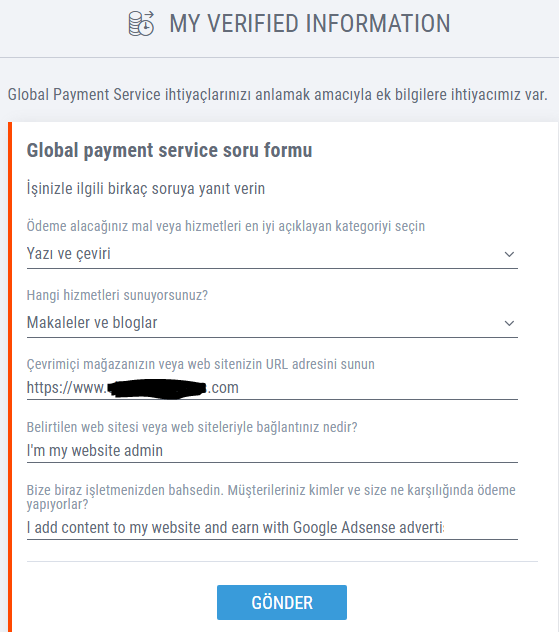Image resolution: width=559 pixels, height=632 pixels.
Task: Click the Global Payment Service ihtiyaçlarınızı notice text
Action: (278, 95)
